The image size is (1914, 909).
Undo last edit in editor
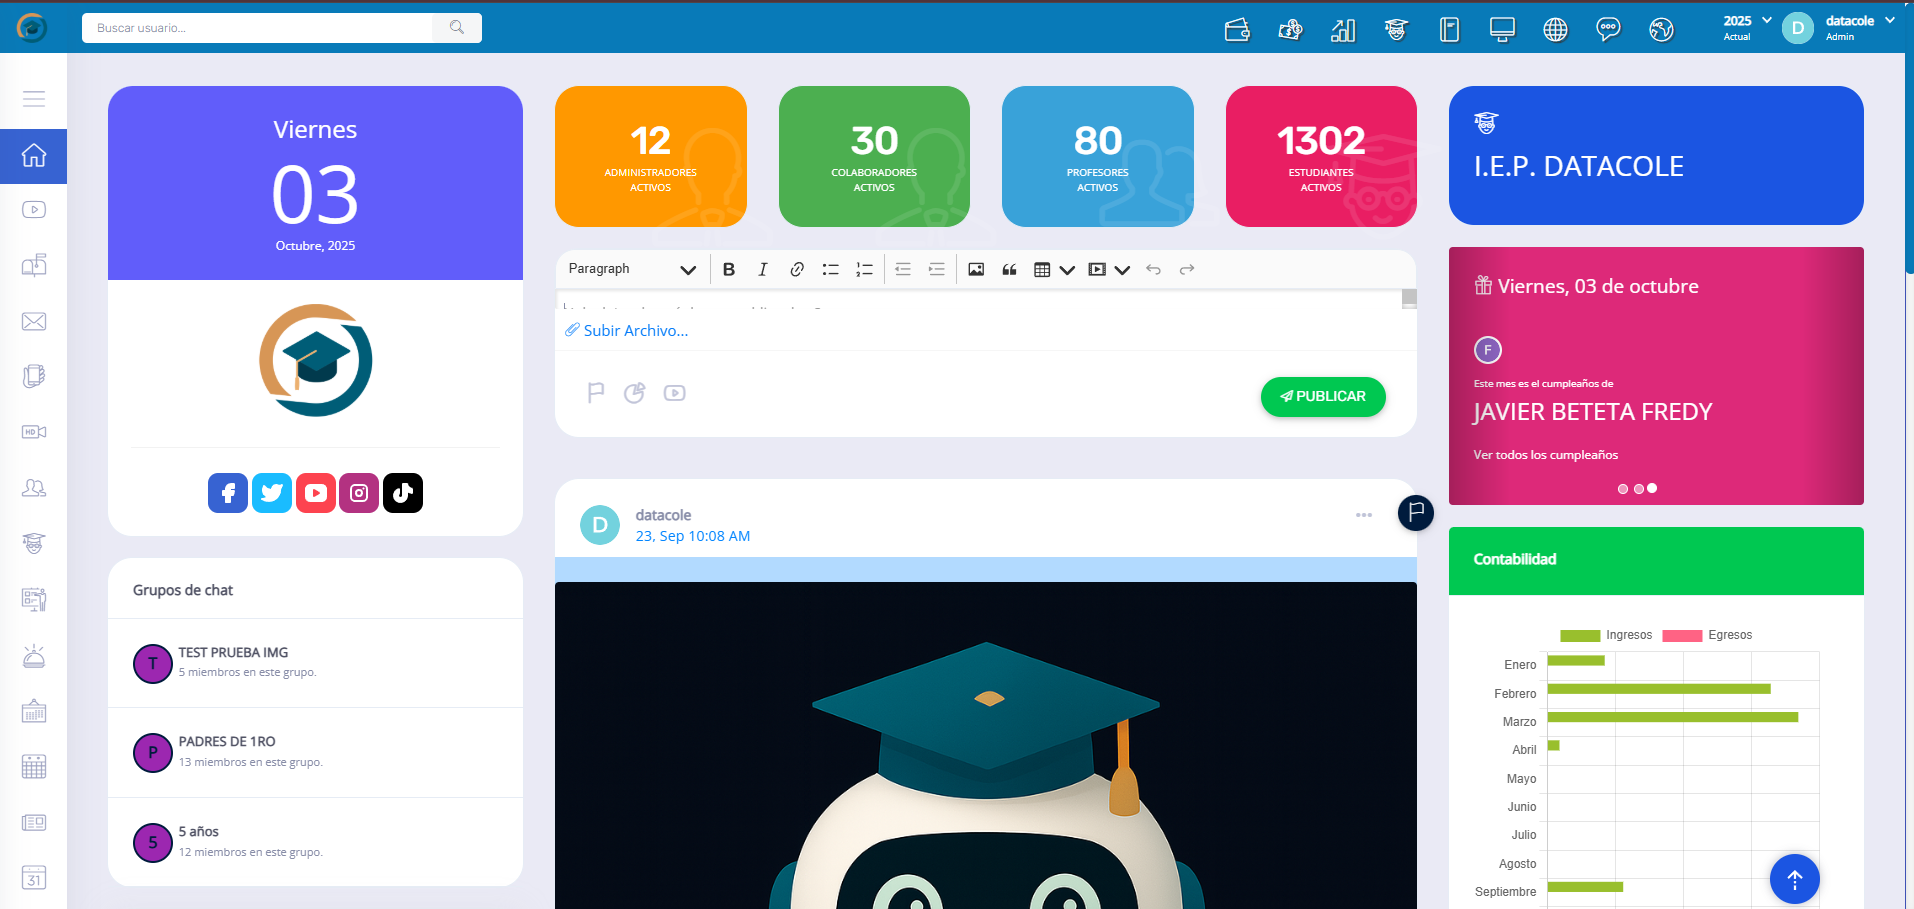pos(1153,269)
